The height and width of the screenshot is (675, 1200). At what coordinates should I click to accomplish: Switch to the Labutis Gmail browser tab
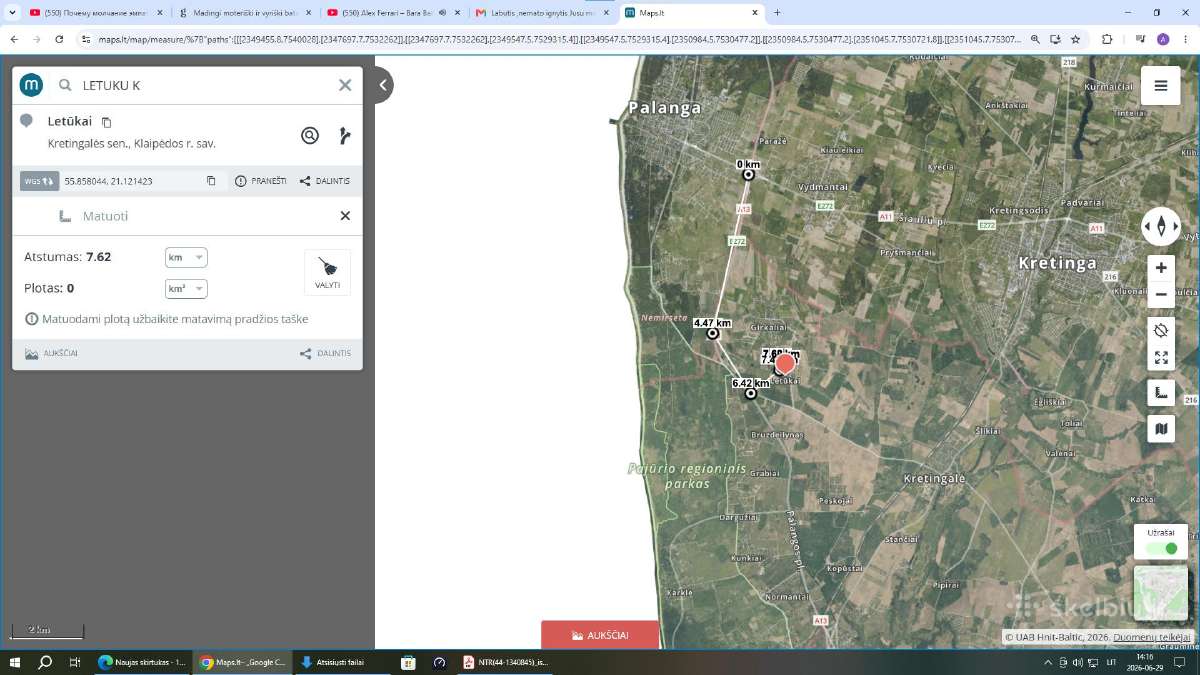535,13
